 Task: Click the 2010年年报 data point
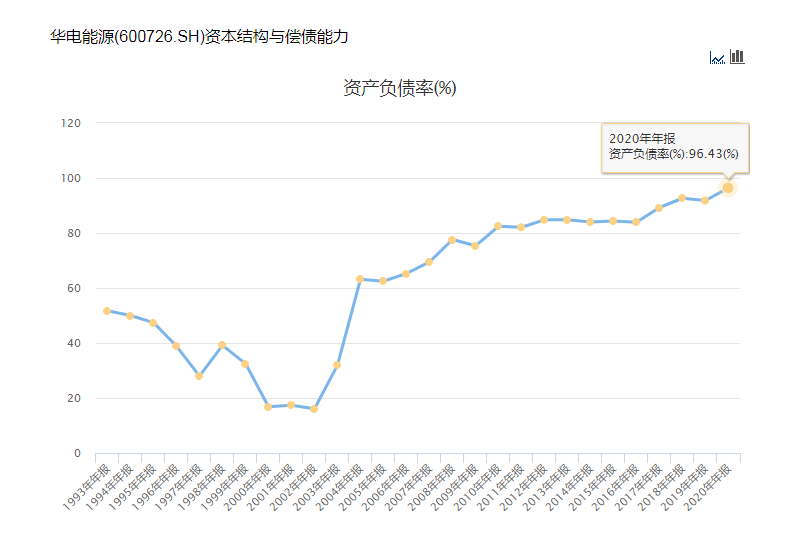coord(498,226)
